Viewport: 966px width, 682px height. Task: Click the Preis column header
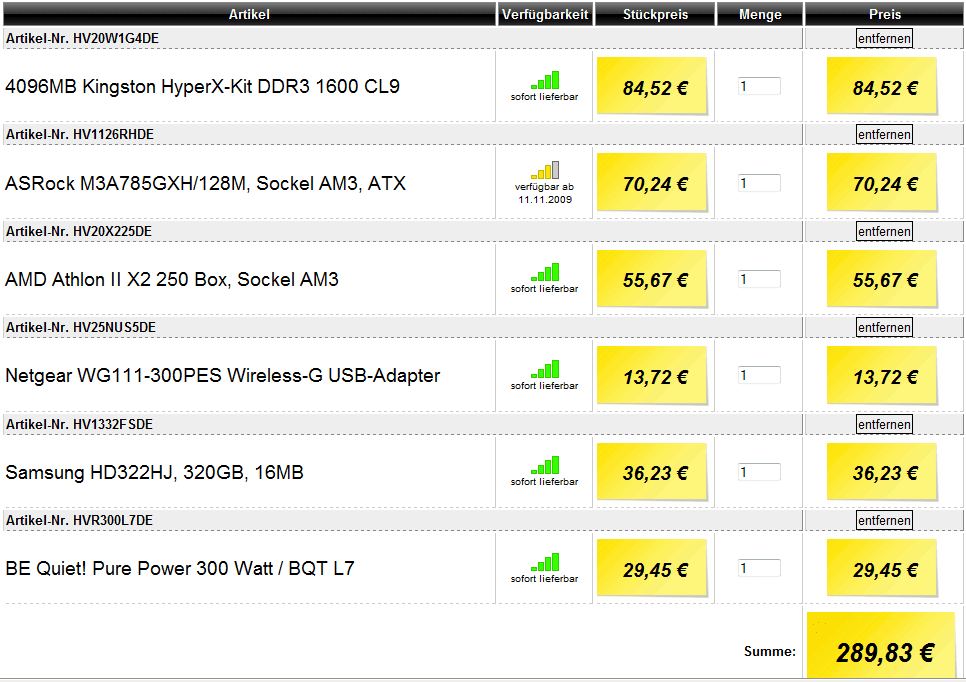tap(885, 14)
